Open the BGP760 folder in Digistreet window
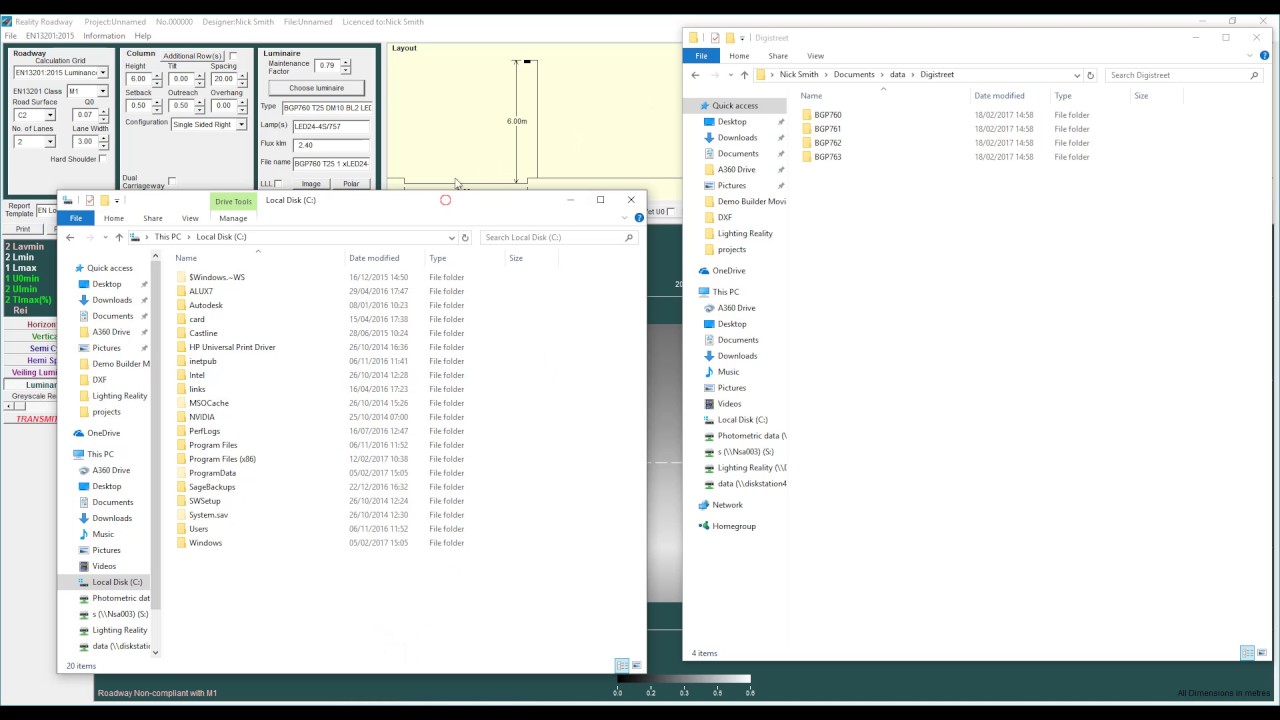 [x=827, y=115]
